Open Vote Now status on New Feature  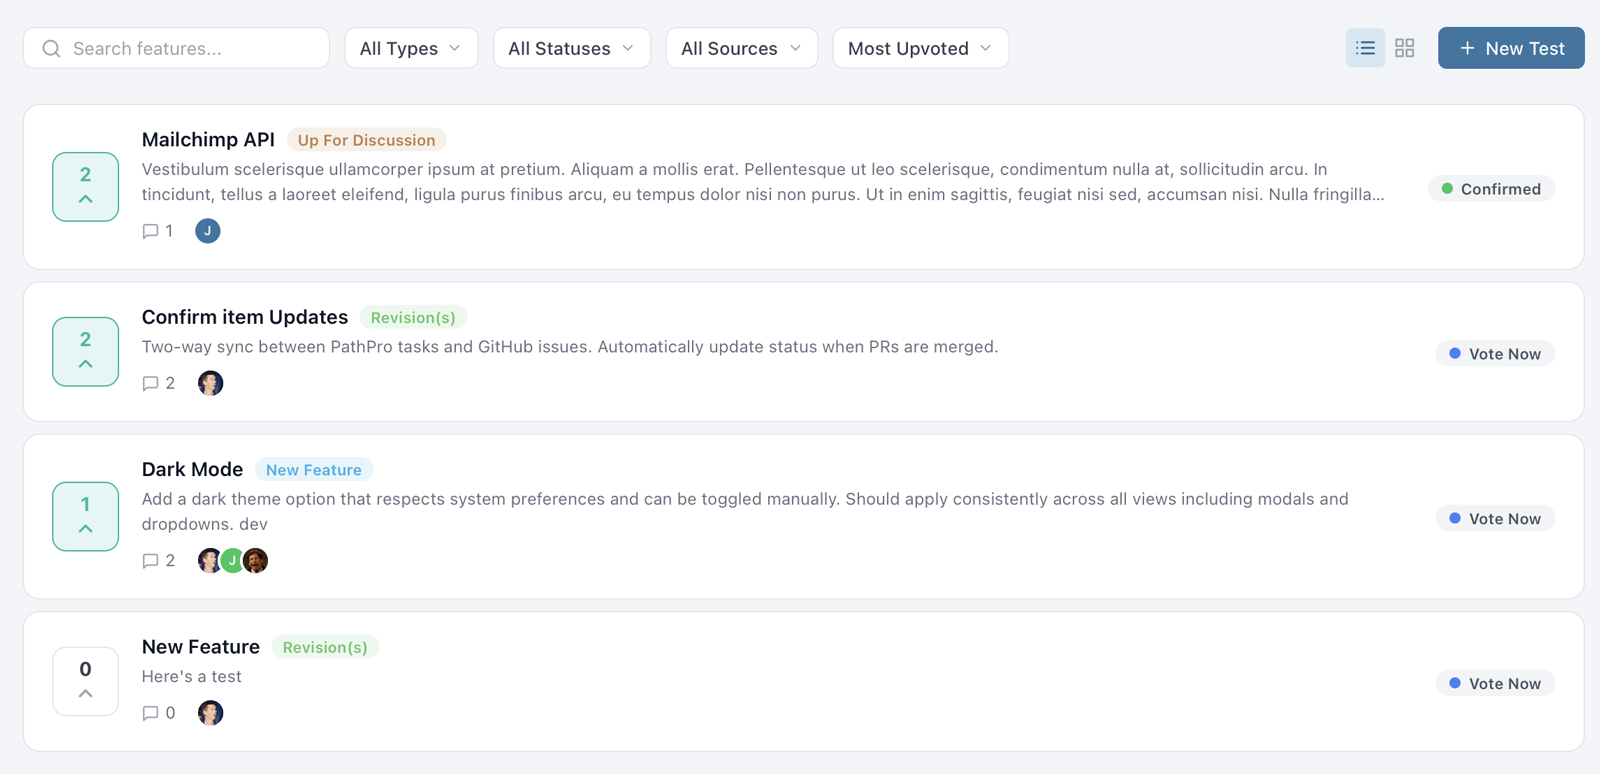pos(1495,684)
